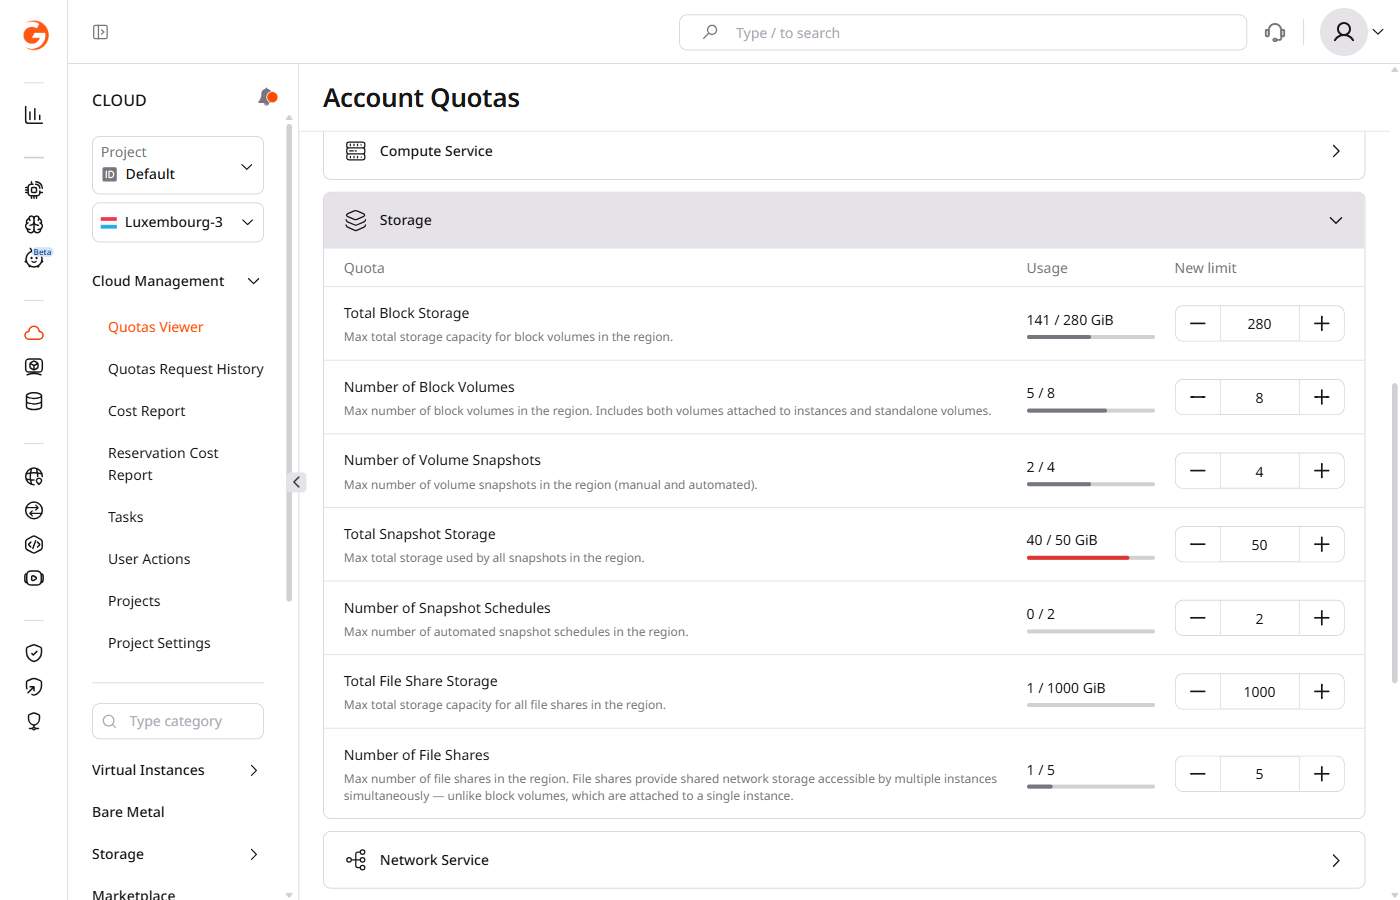Focus the top search field
This screenshot has width=1400, height=900.
coord(963,32)
